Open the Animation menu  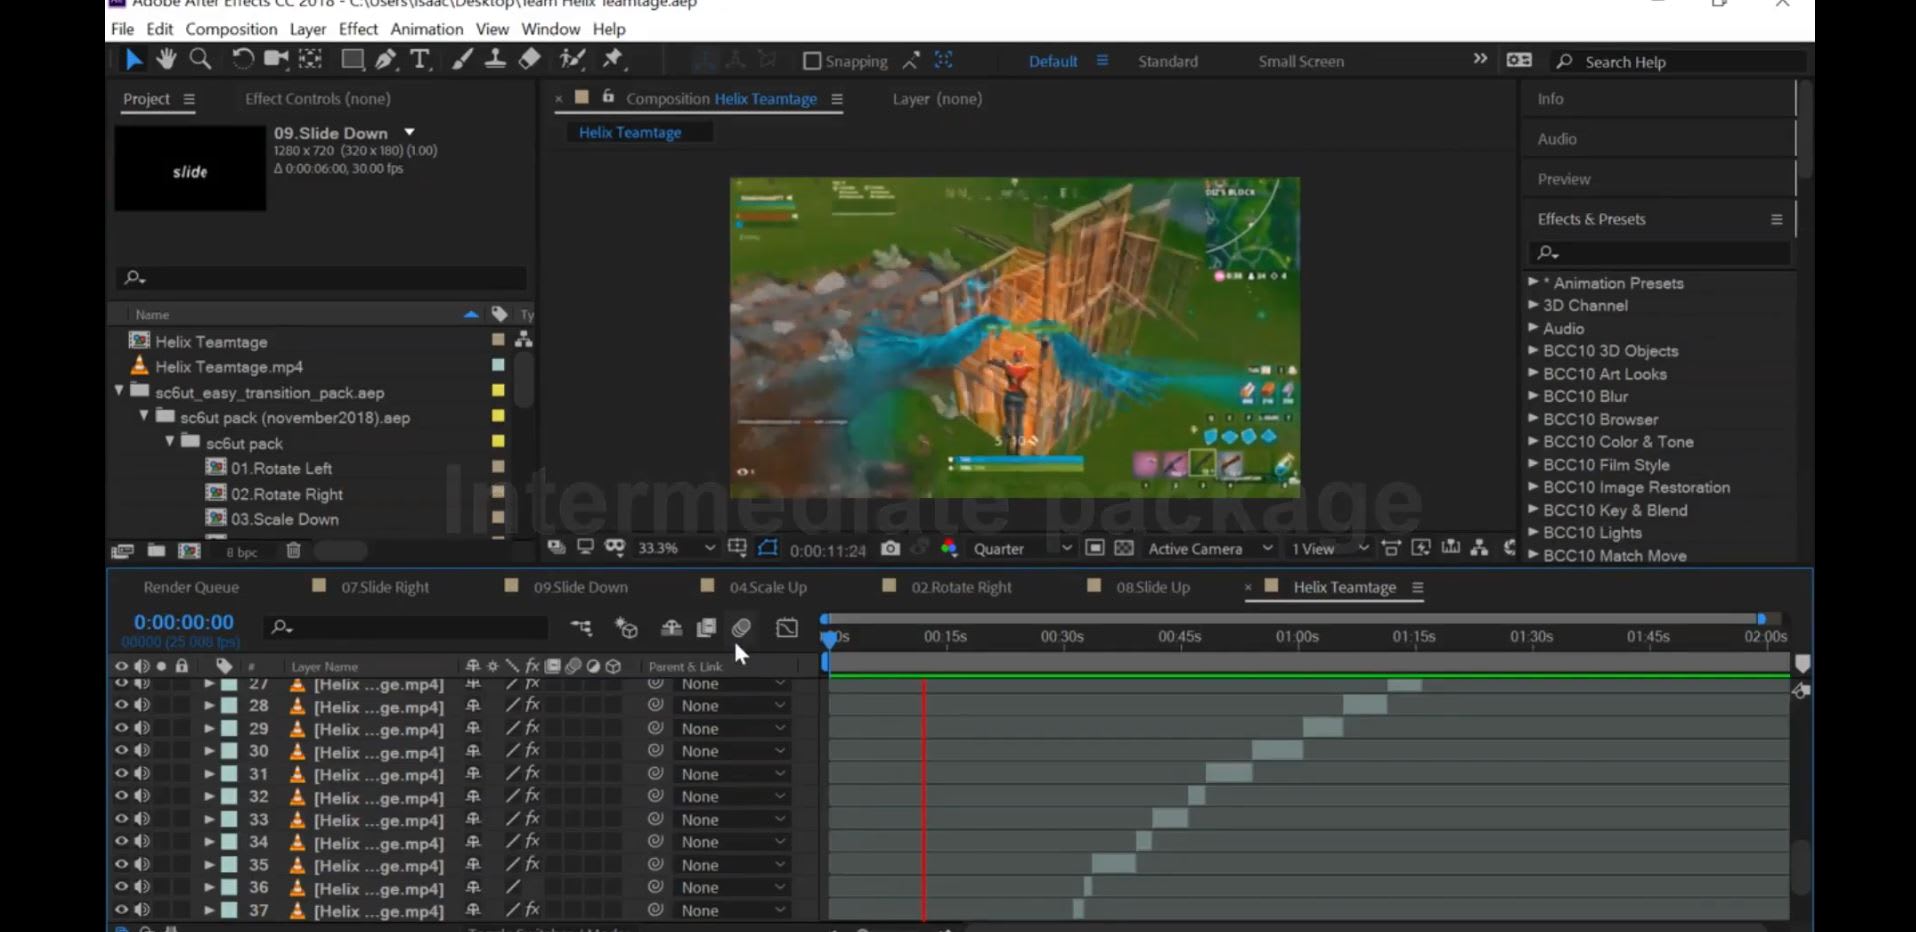pyautogui.click(x=427, y=29)
